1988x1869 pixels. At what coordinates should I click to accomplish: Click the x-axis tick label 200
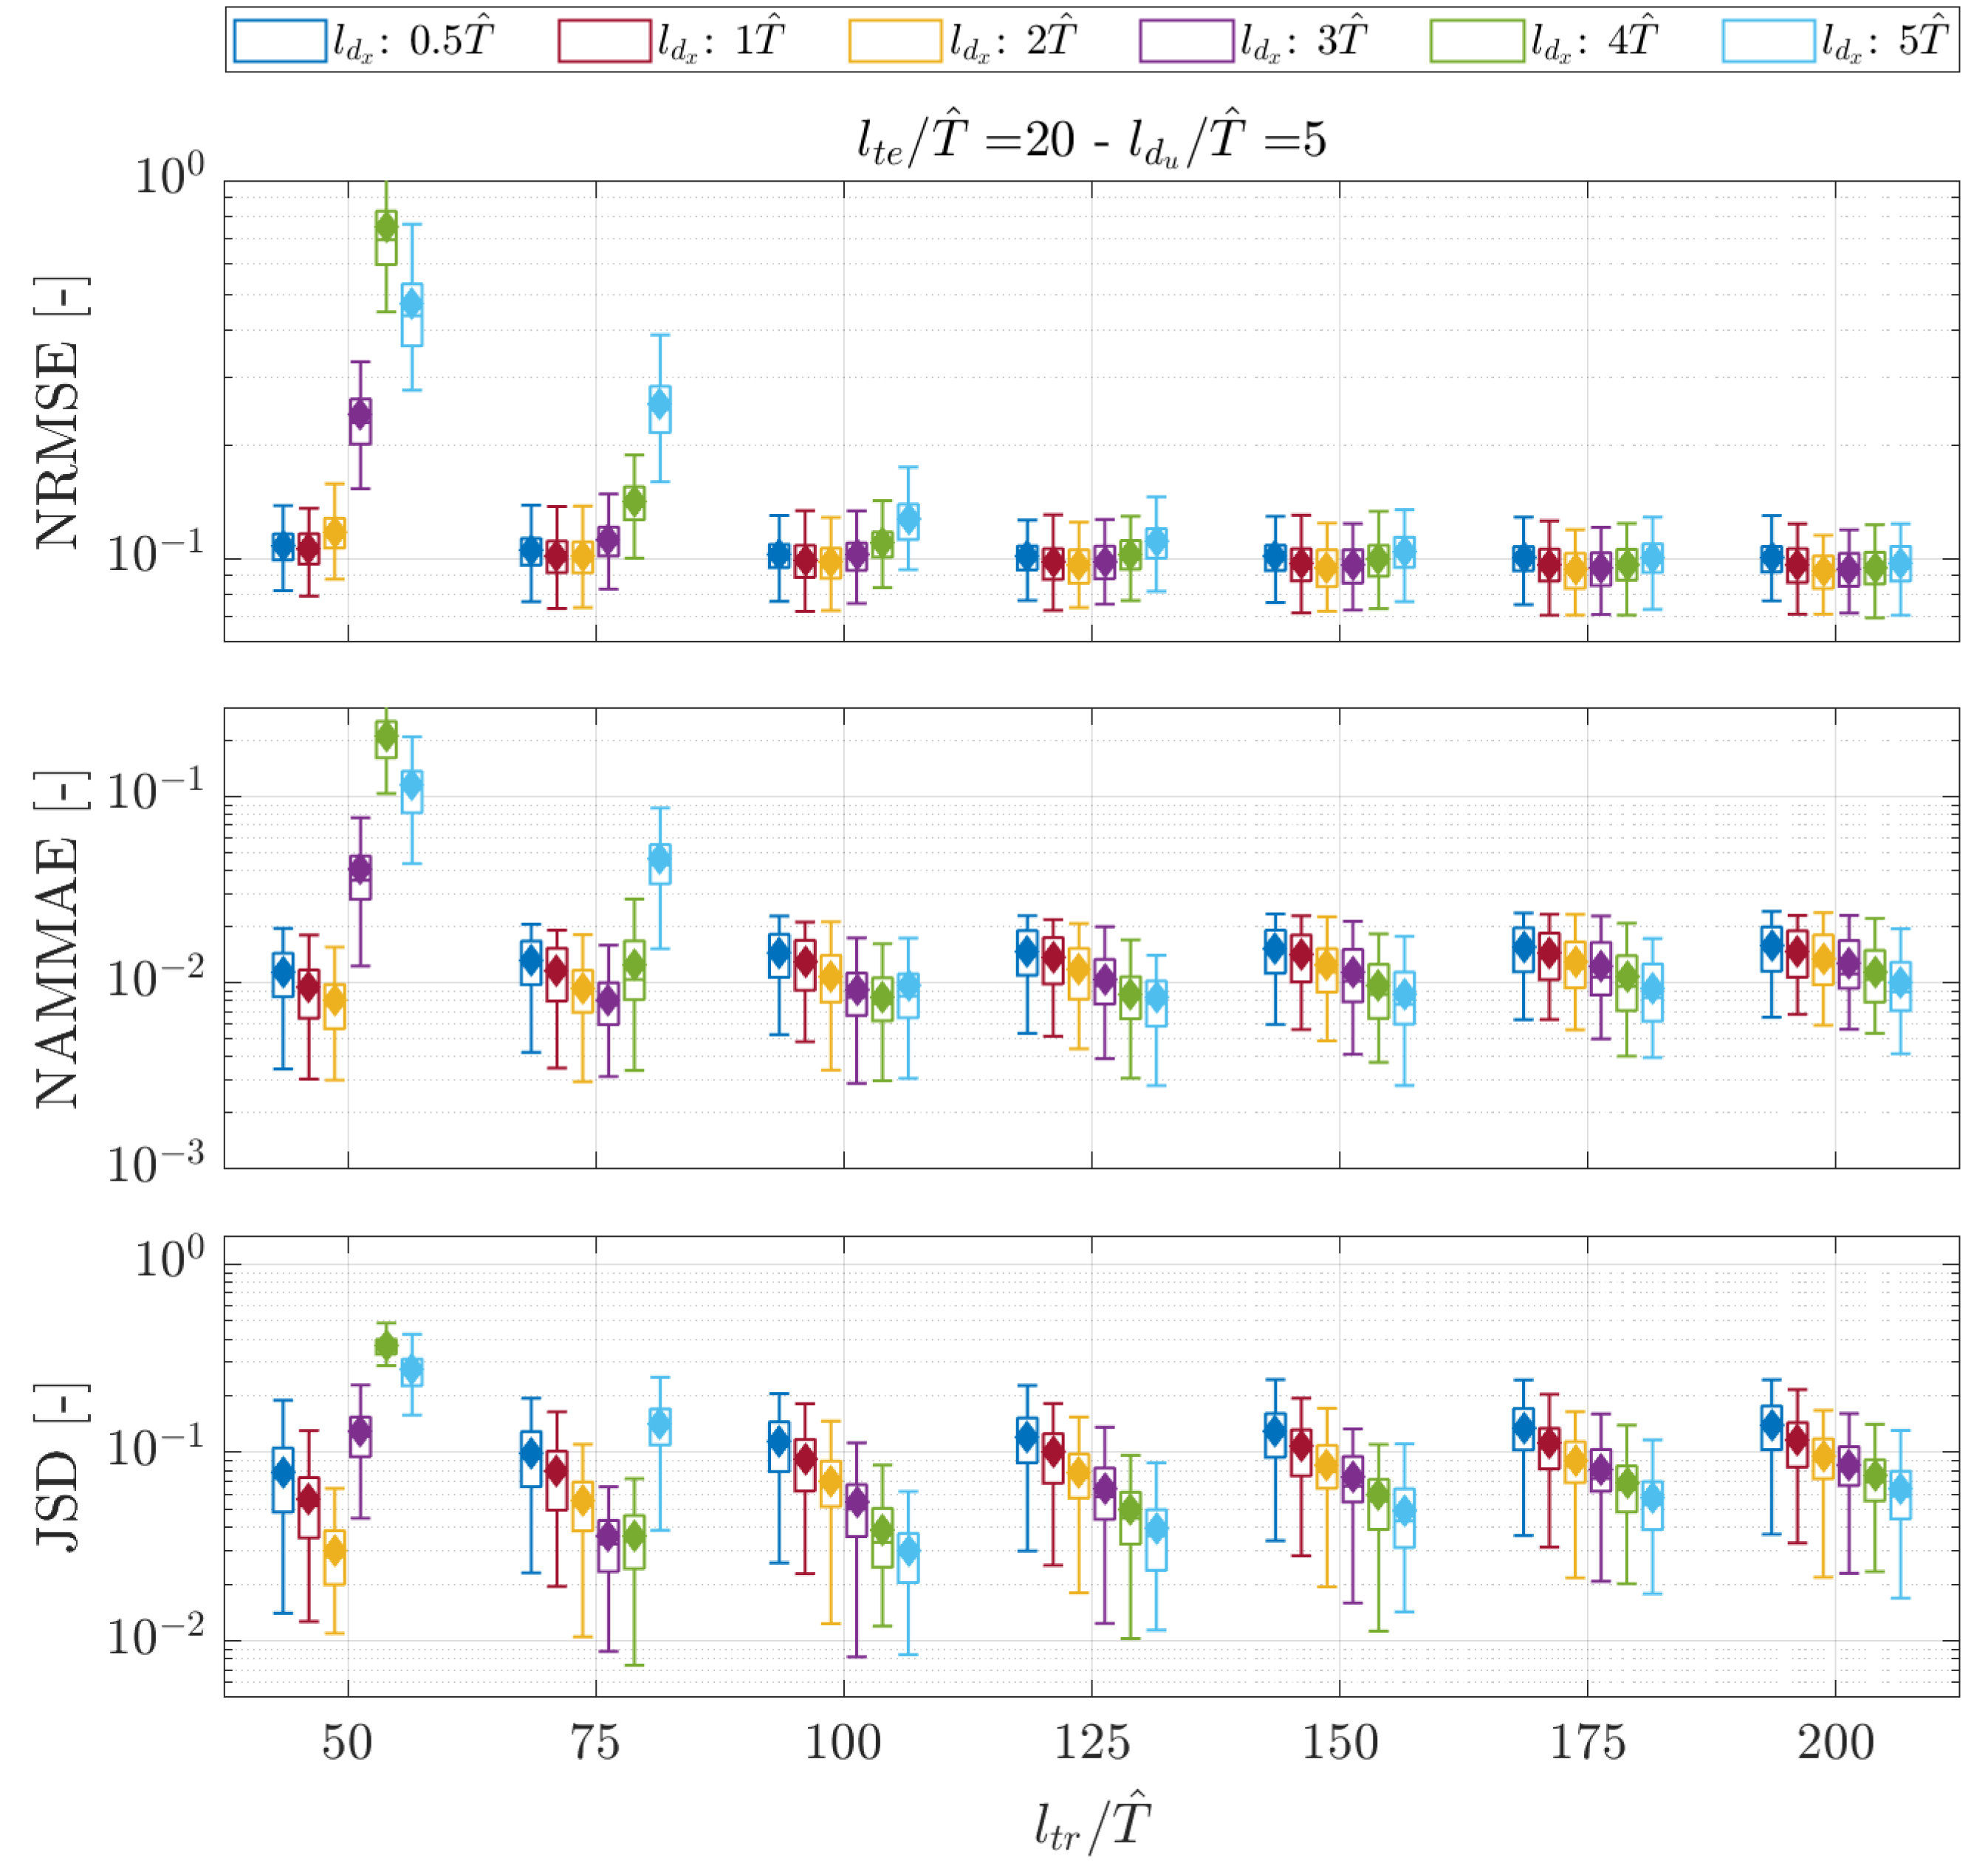coord(1835,1743)
